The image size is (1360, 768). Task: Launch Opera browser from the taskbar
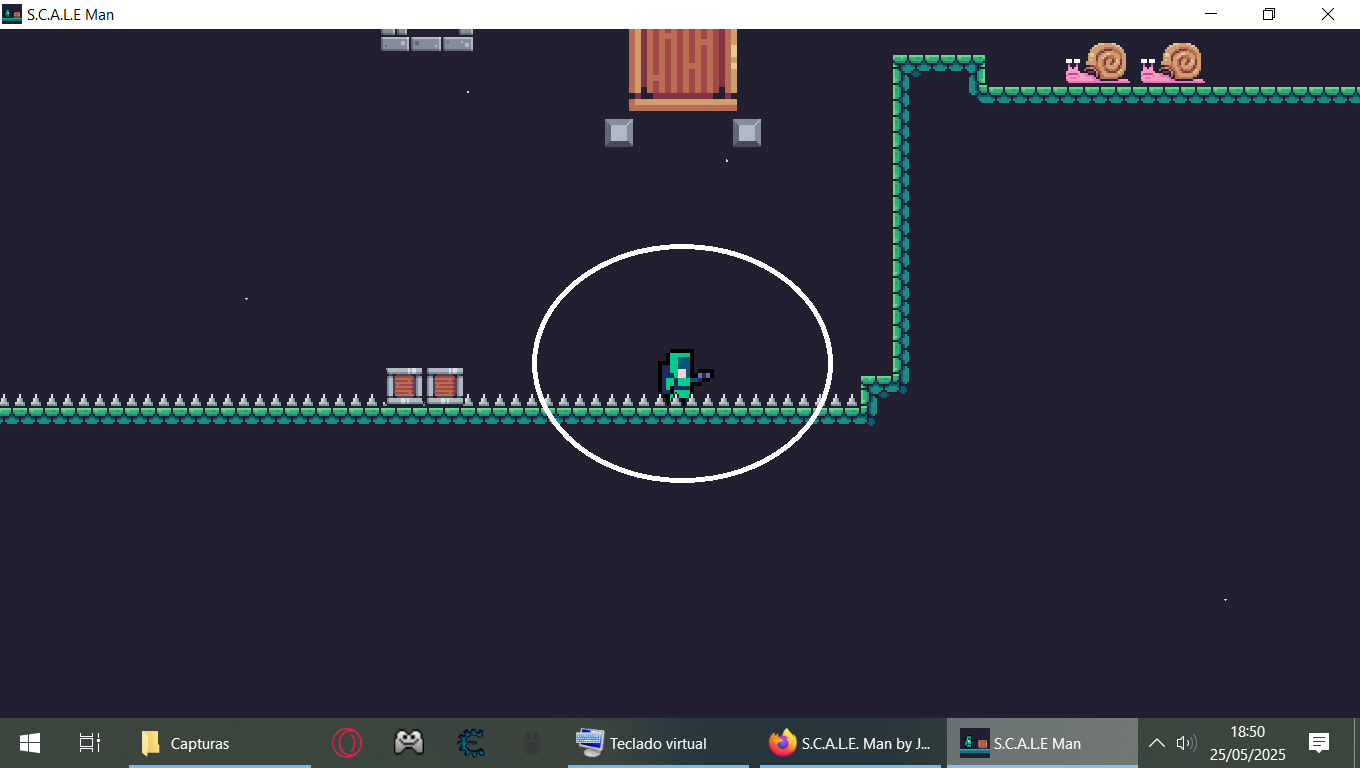click(x=347, y=743)
